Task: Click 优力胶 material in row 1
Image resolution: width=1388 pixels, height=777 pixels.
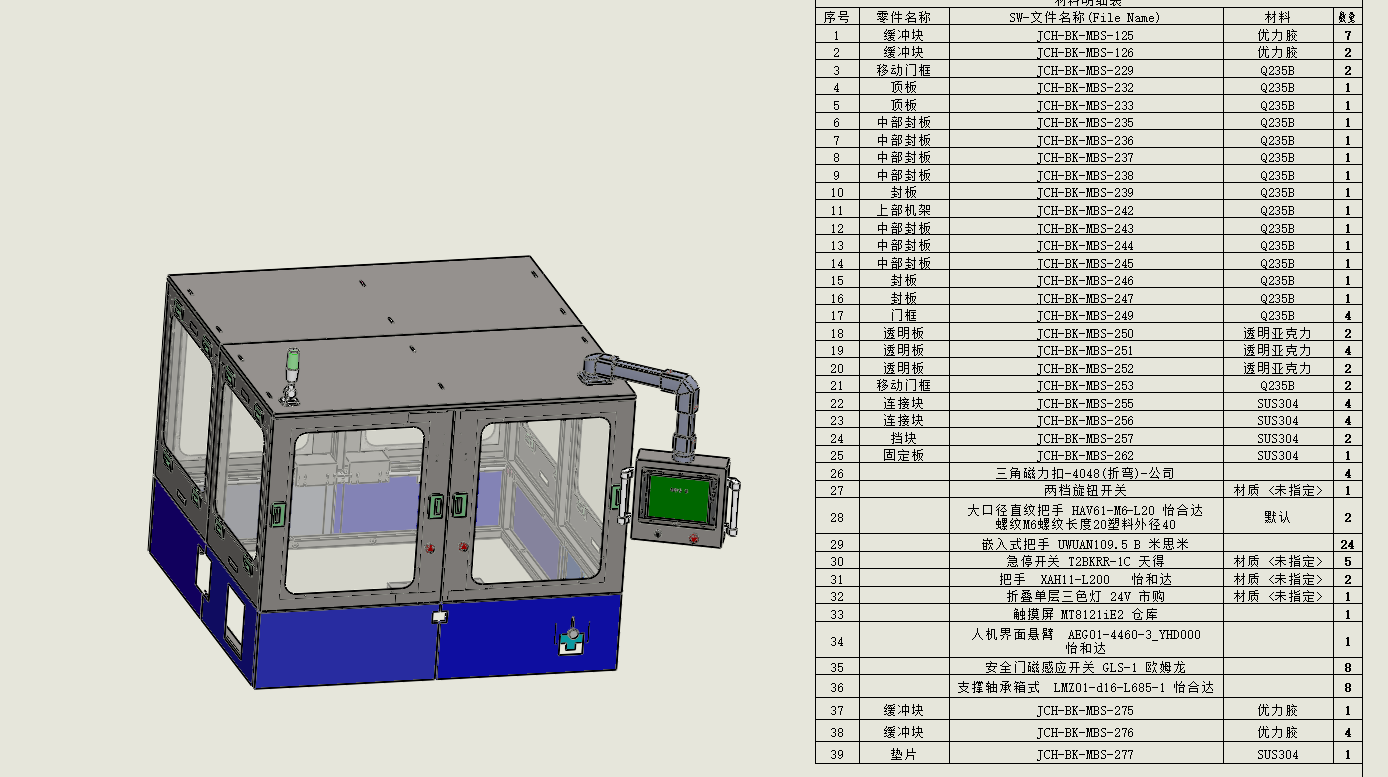Action: pos(1277,35)
